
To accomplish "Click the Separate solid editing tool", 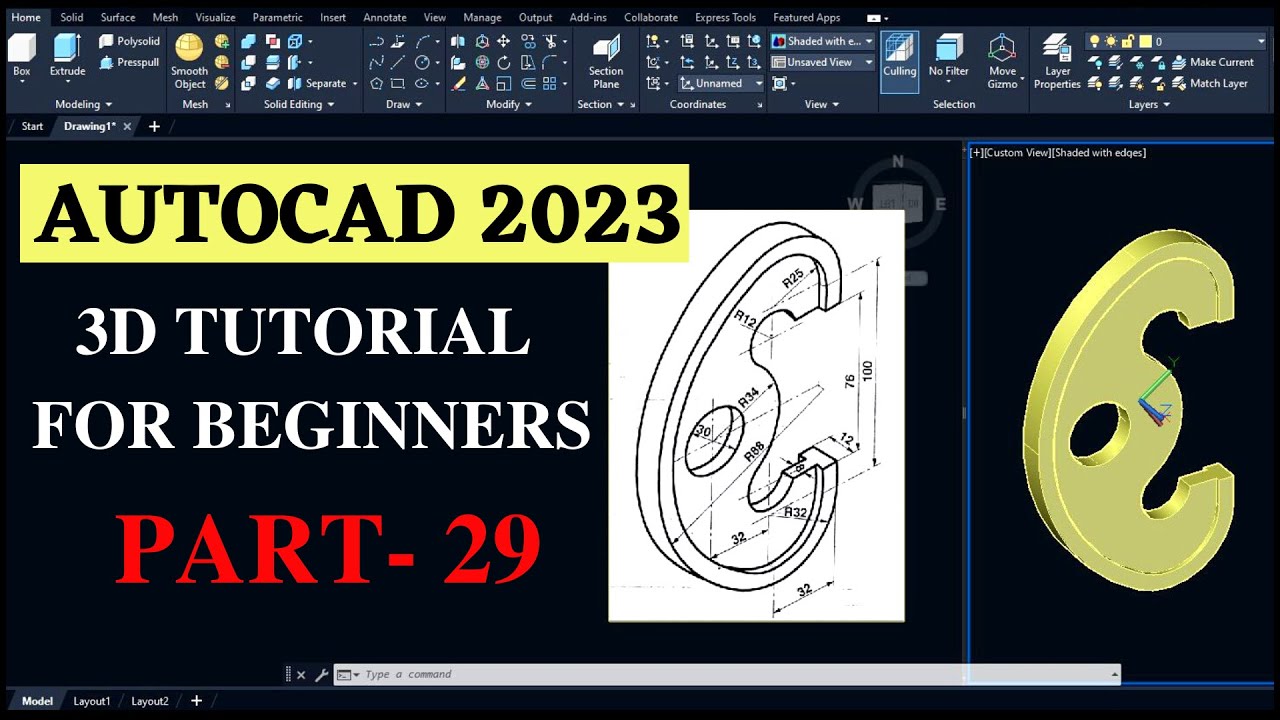I will point(315,83).
